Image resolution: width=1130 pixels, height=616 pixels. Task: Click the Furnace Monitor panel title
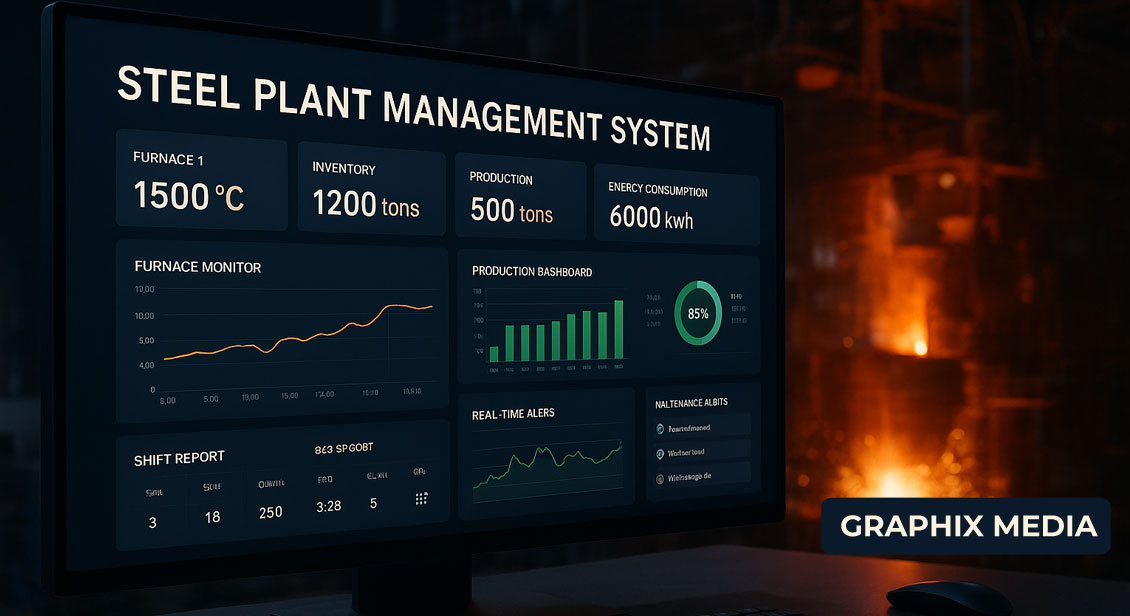198,267
